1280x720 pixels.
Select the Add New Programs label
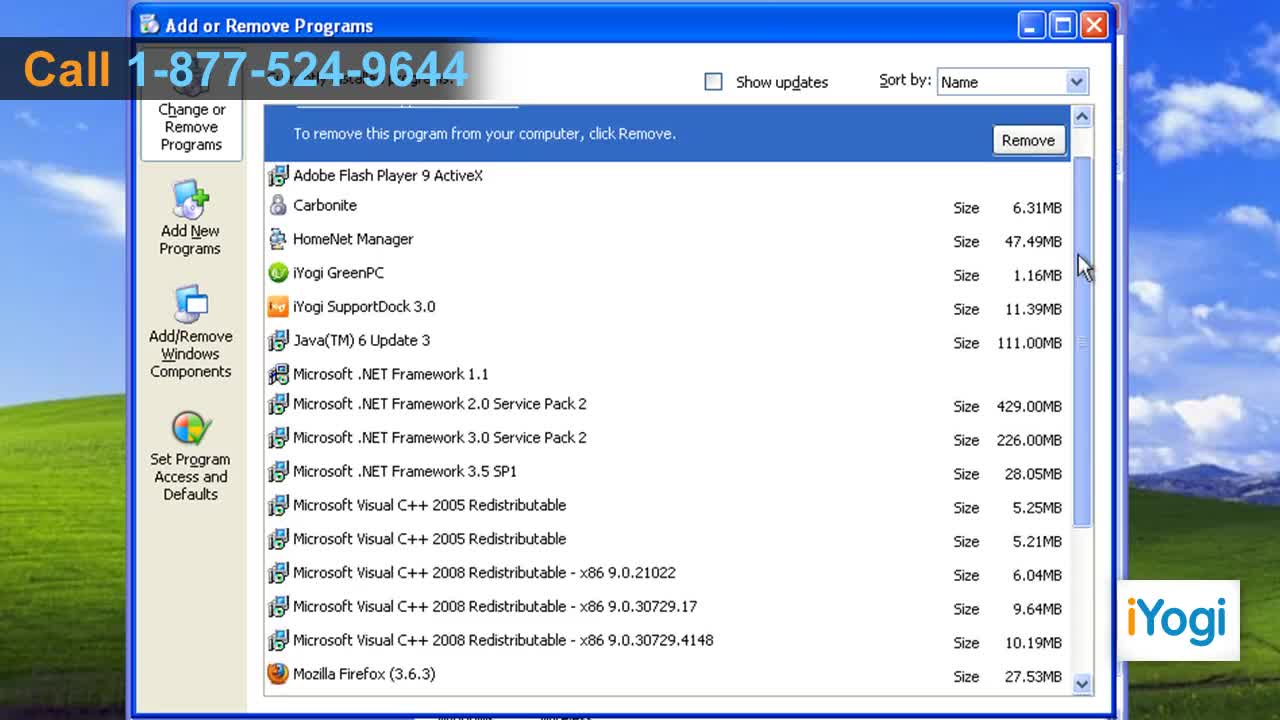point(190,240)
